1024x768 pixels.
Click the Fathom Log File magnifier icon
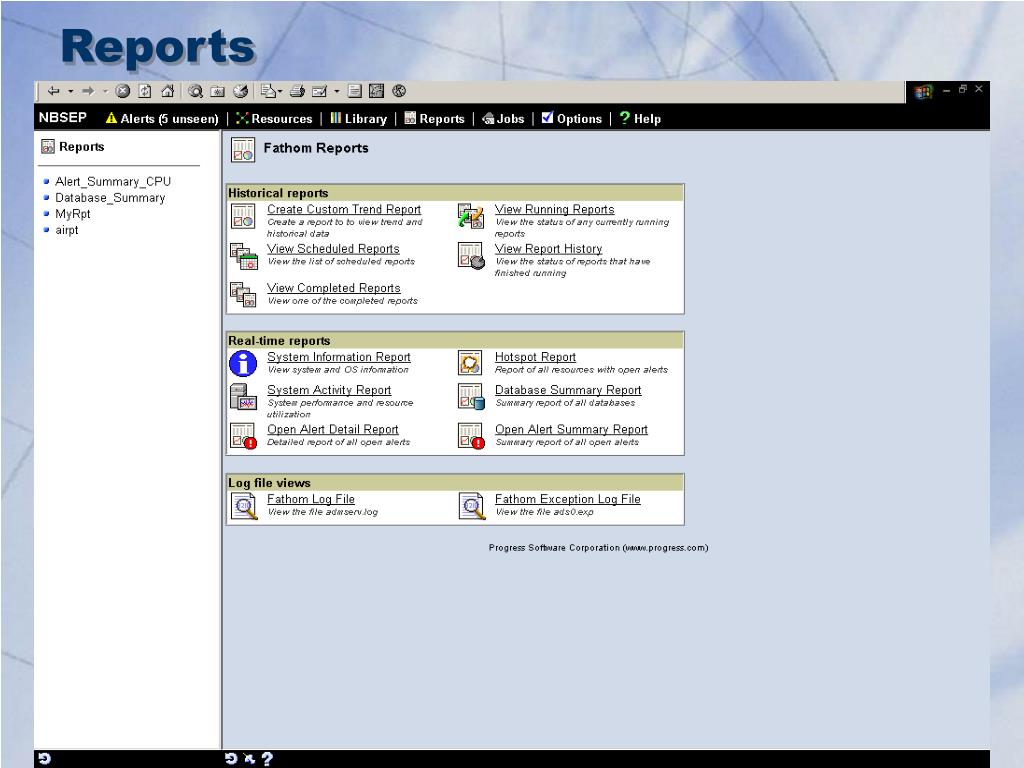pyautogui.click(x=244, y=506)
